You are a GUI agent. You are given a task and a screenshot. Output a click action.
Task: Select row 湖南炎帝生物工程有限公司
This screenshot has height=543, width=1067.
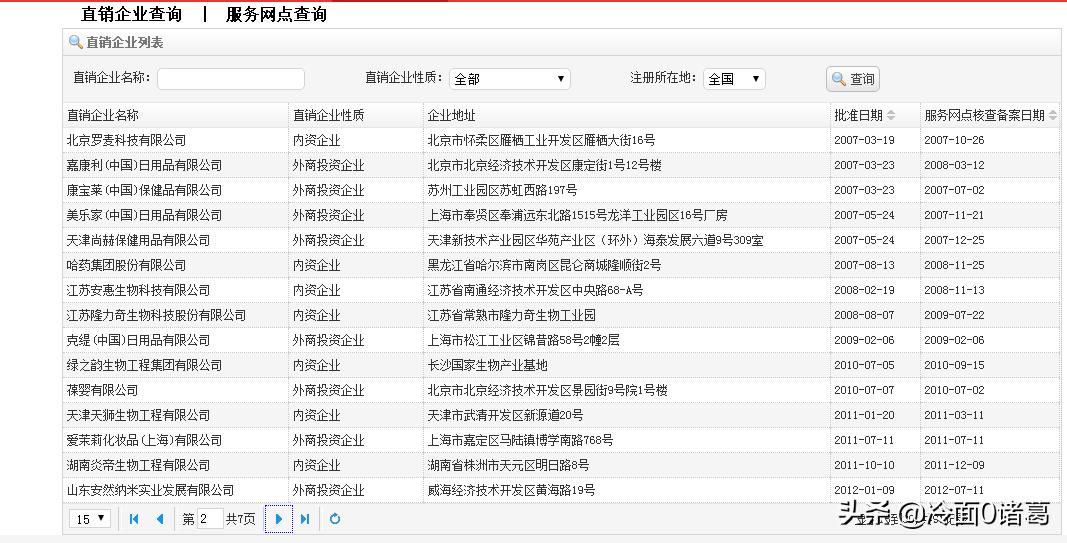(561, 465)
